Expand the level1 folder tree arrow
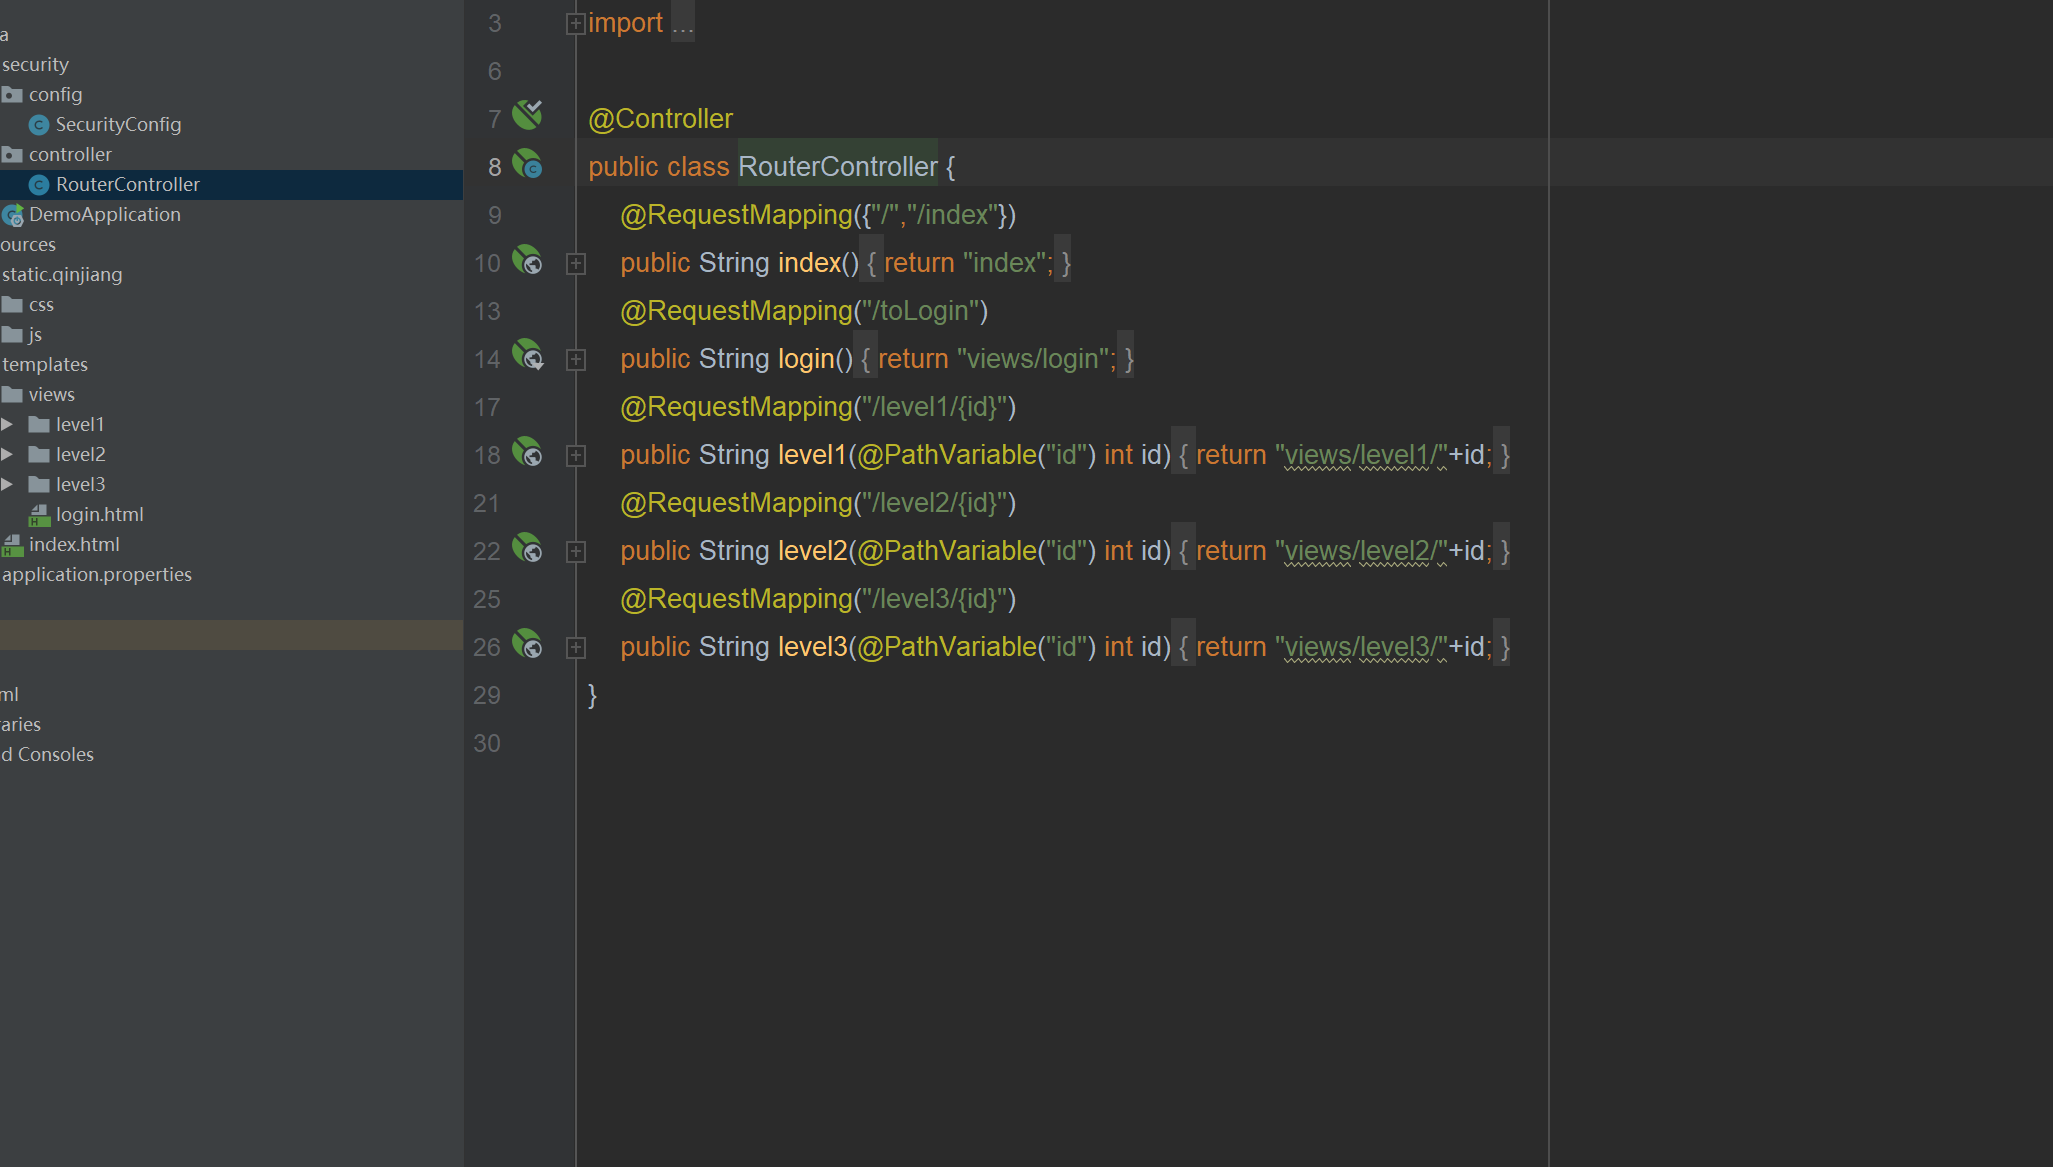Viewport: 2053px width, 1167px height. (7, 425)
